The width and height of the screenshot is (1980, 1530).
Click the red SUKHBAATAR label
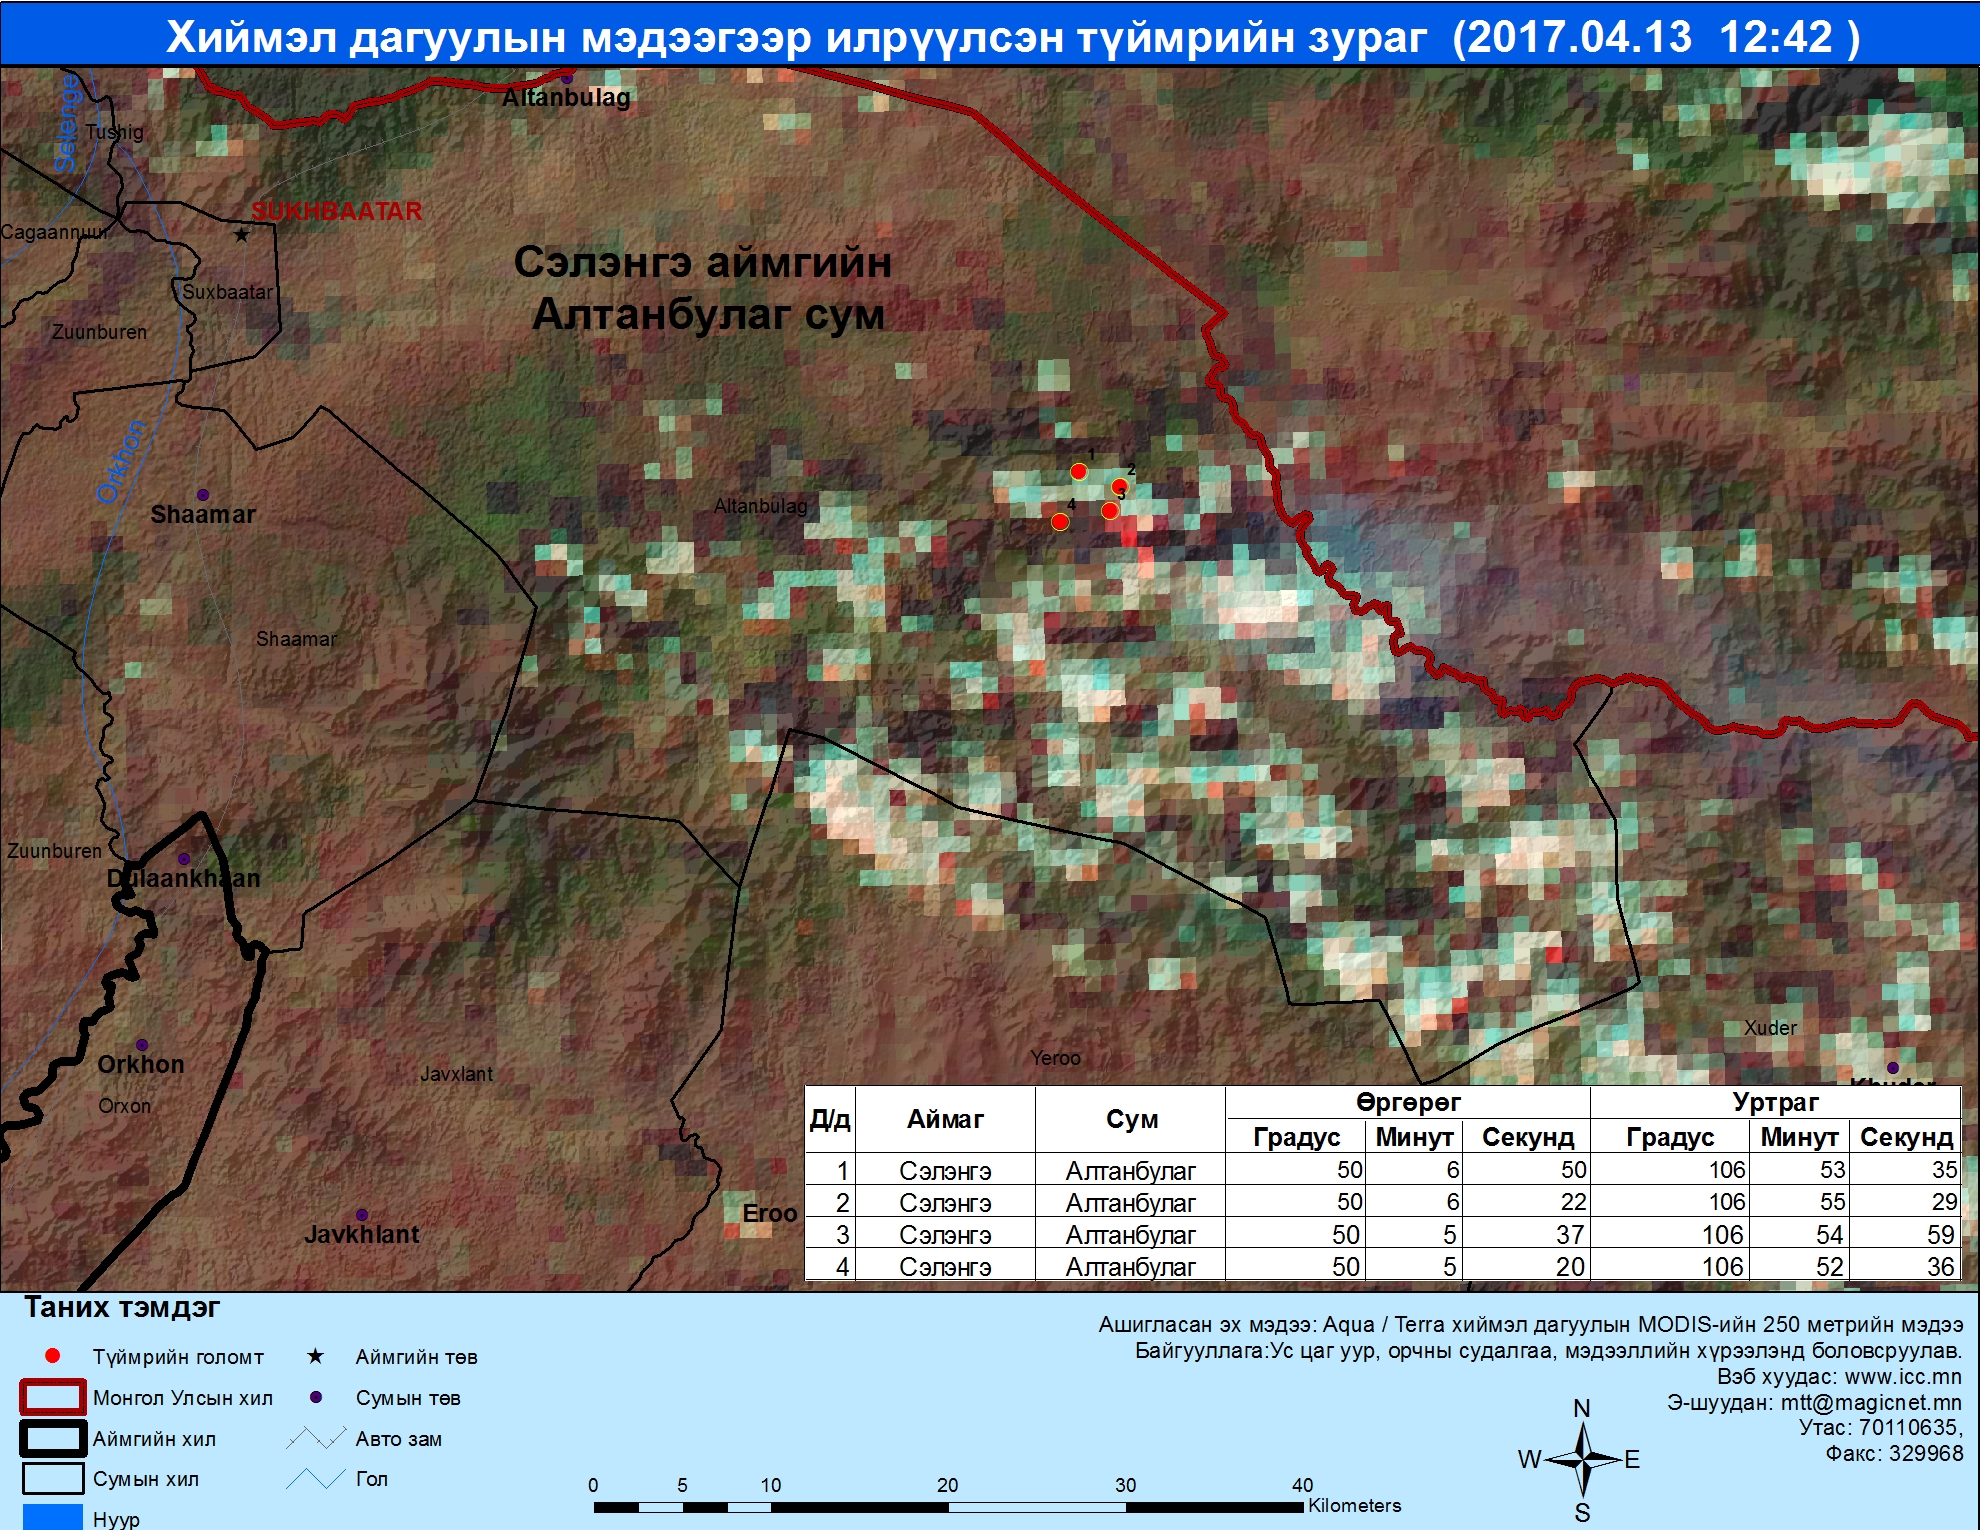coord(336,211)
